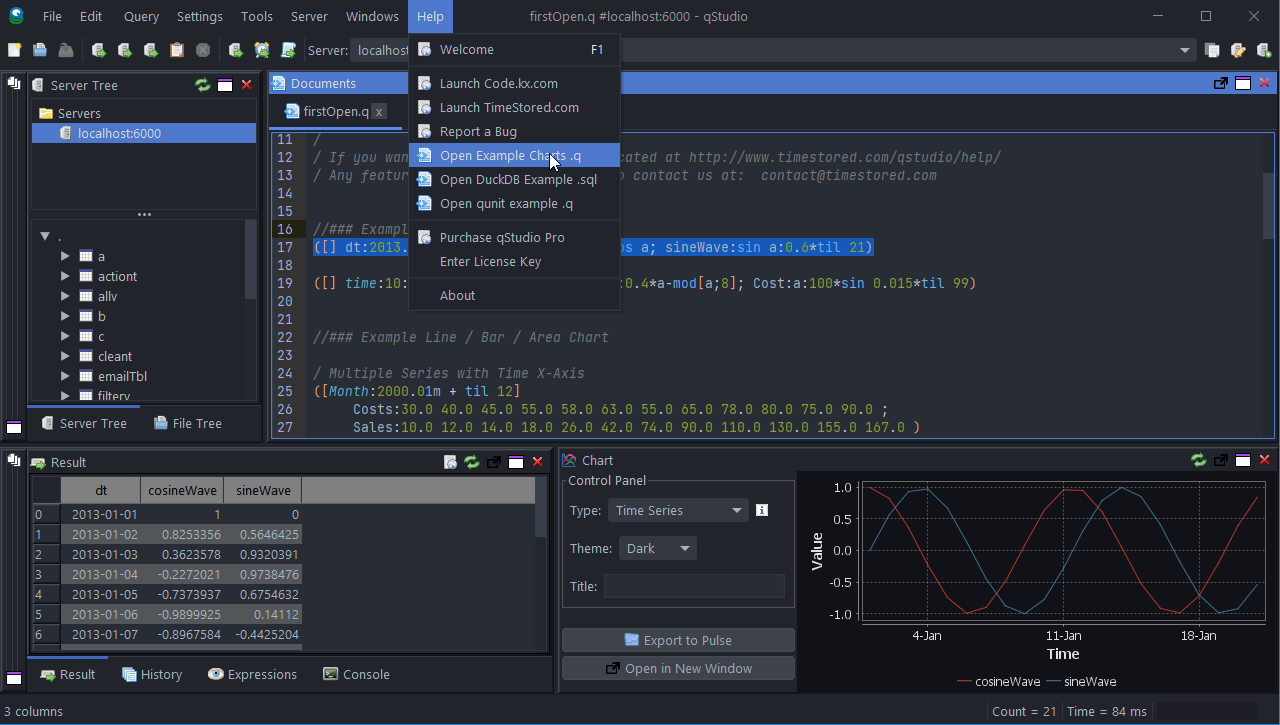The height and width of the screenshot is (725, 1280).
Task: Pop out the Result panel
Action: [x=494, y=462]
